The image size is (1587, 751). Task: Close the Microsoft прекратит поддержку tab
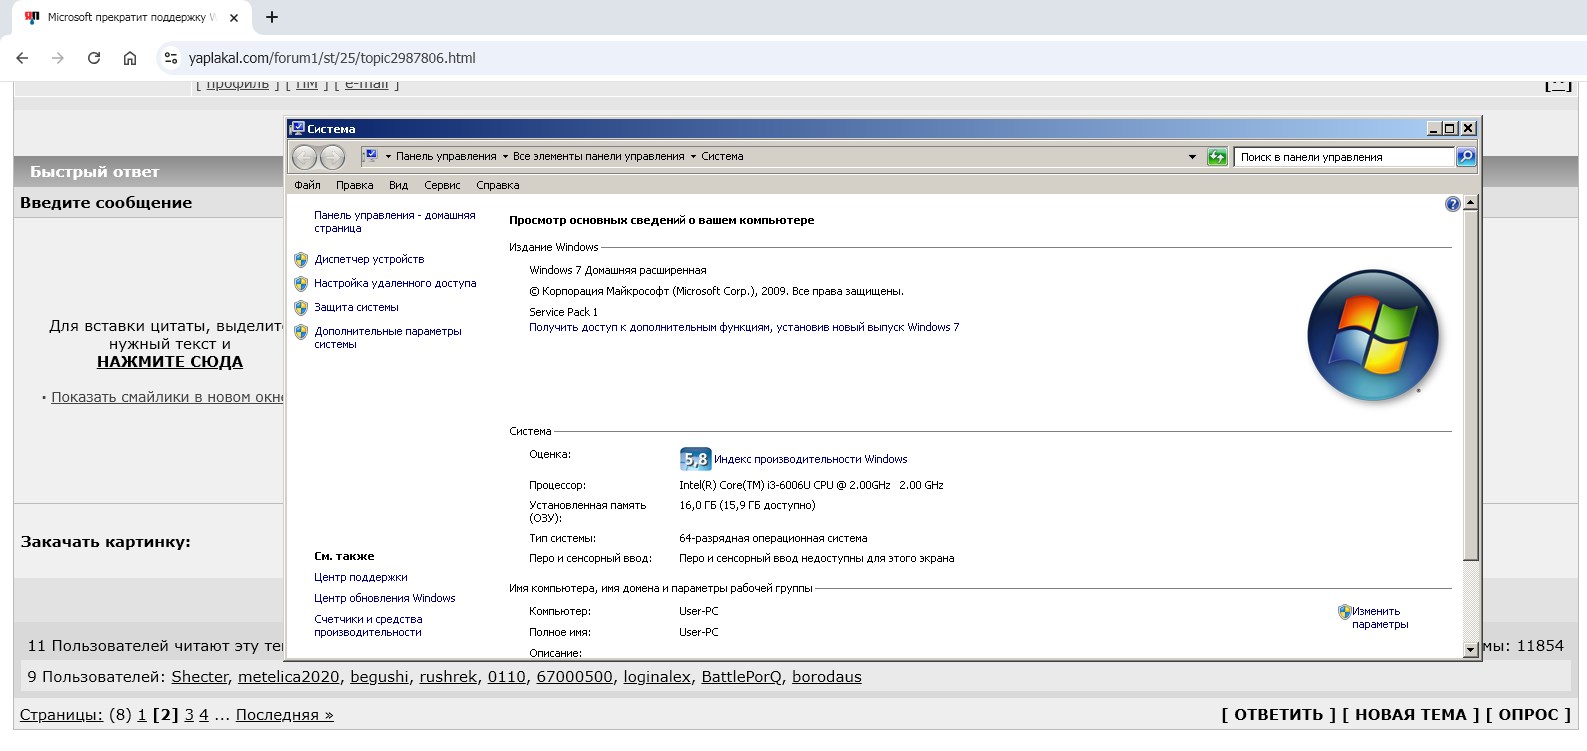pyautogui.click(x=234, y=17)
